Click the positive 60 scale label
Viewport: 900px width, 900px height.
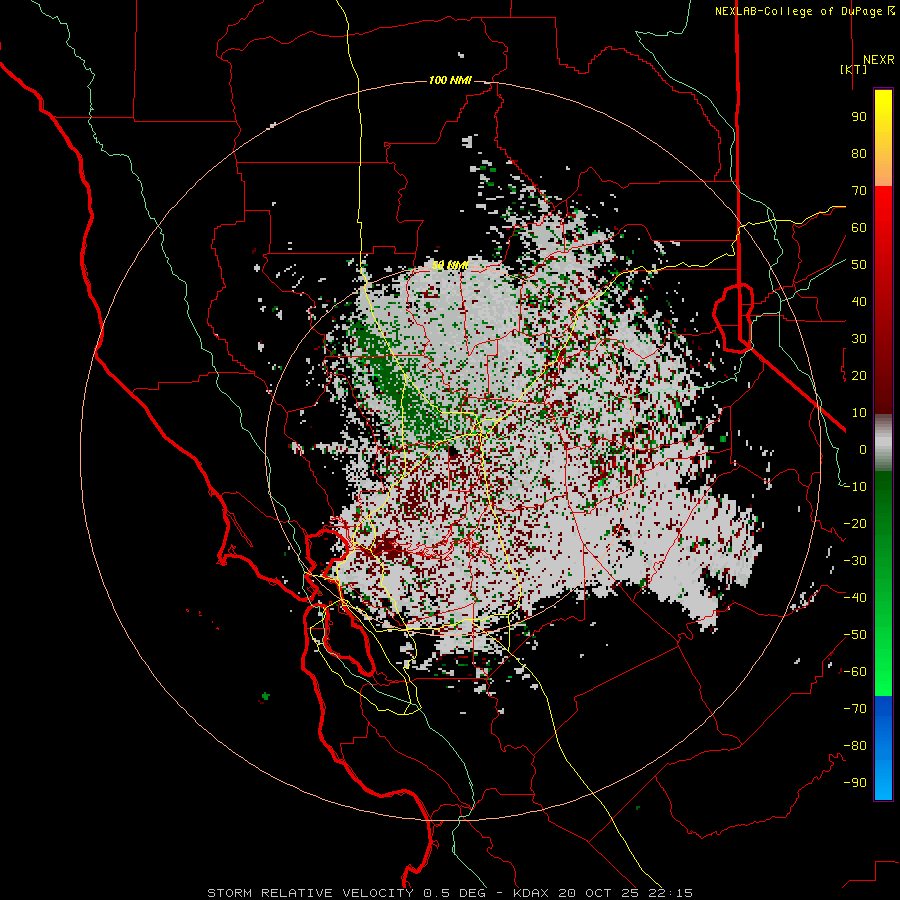pyautogui.click(x=859, y=228)
